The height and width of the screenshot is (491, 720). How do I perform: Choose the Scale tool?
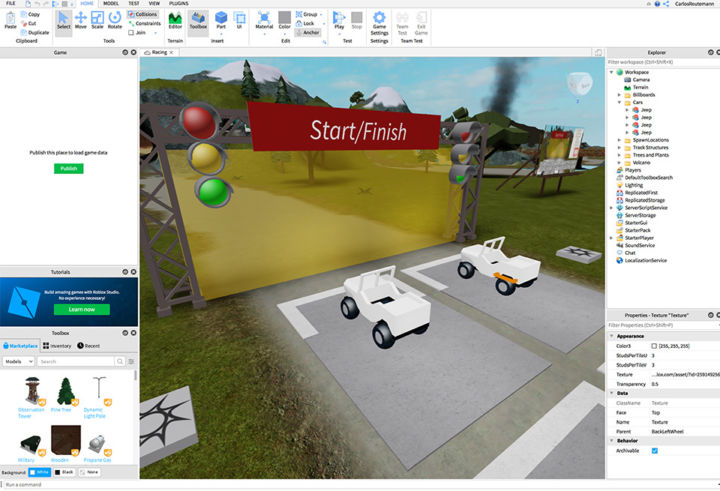tap(97, 20)
